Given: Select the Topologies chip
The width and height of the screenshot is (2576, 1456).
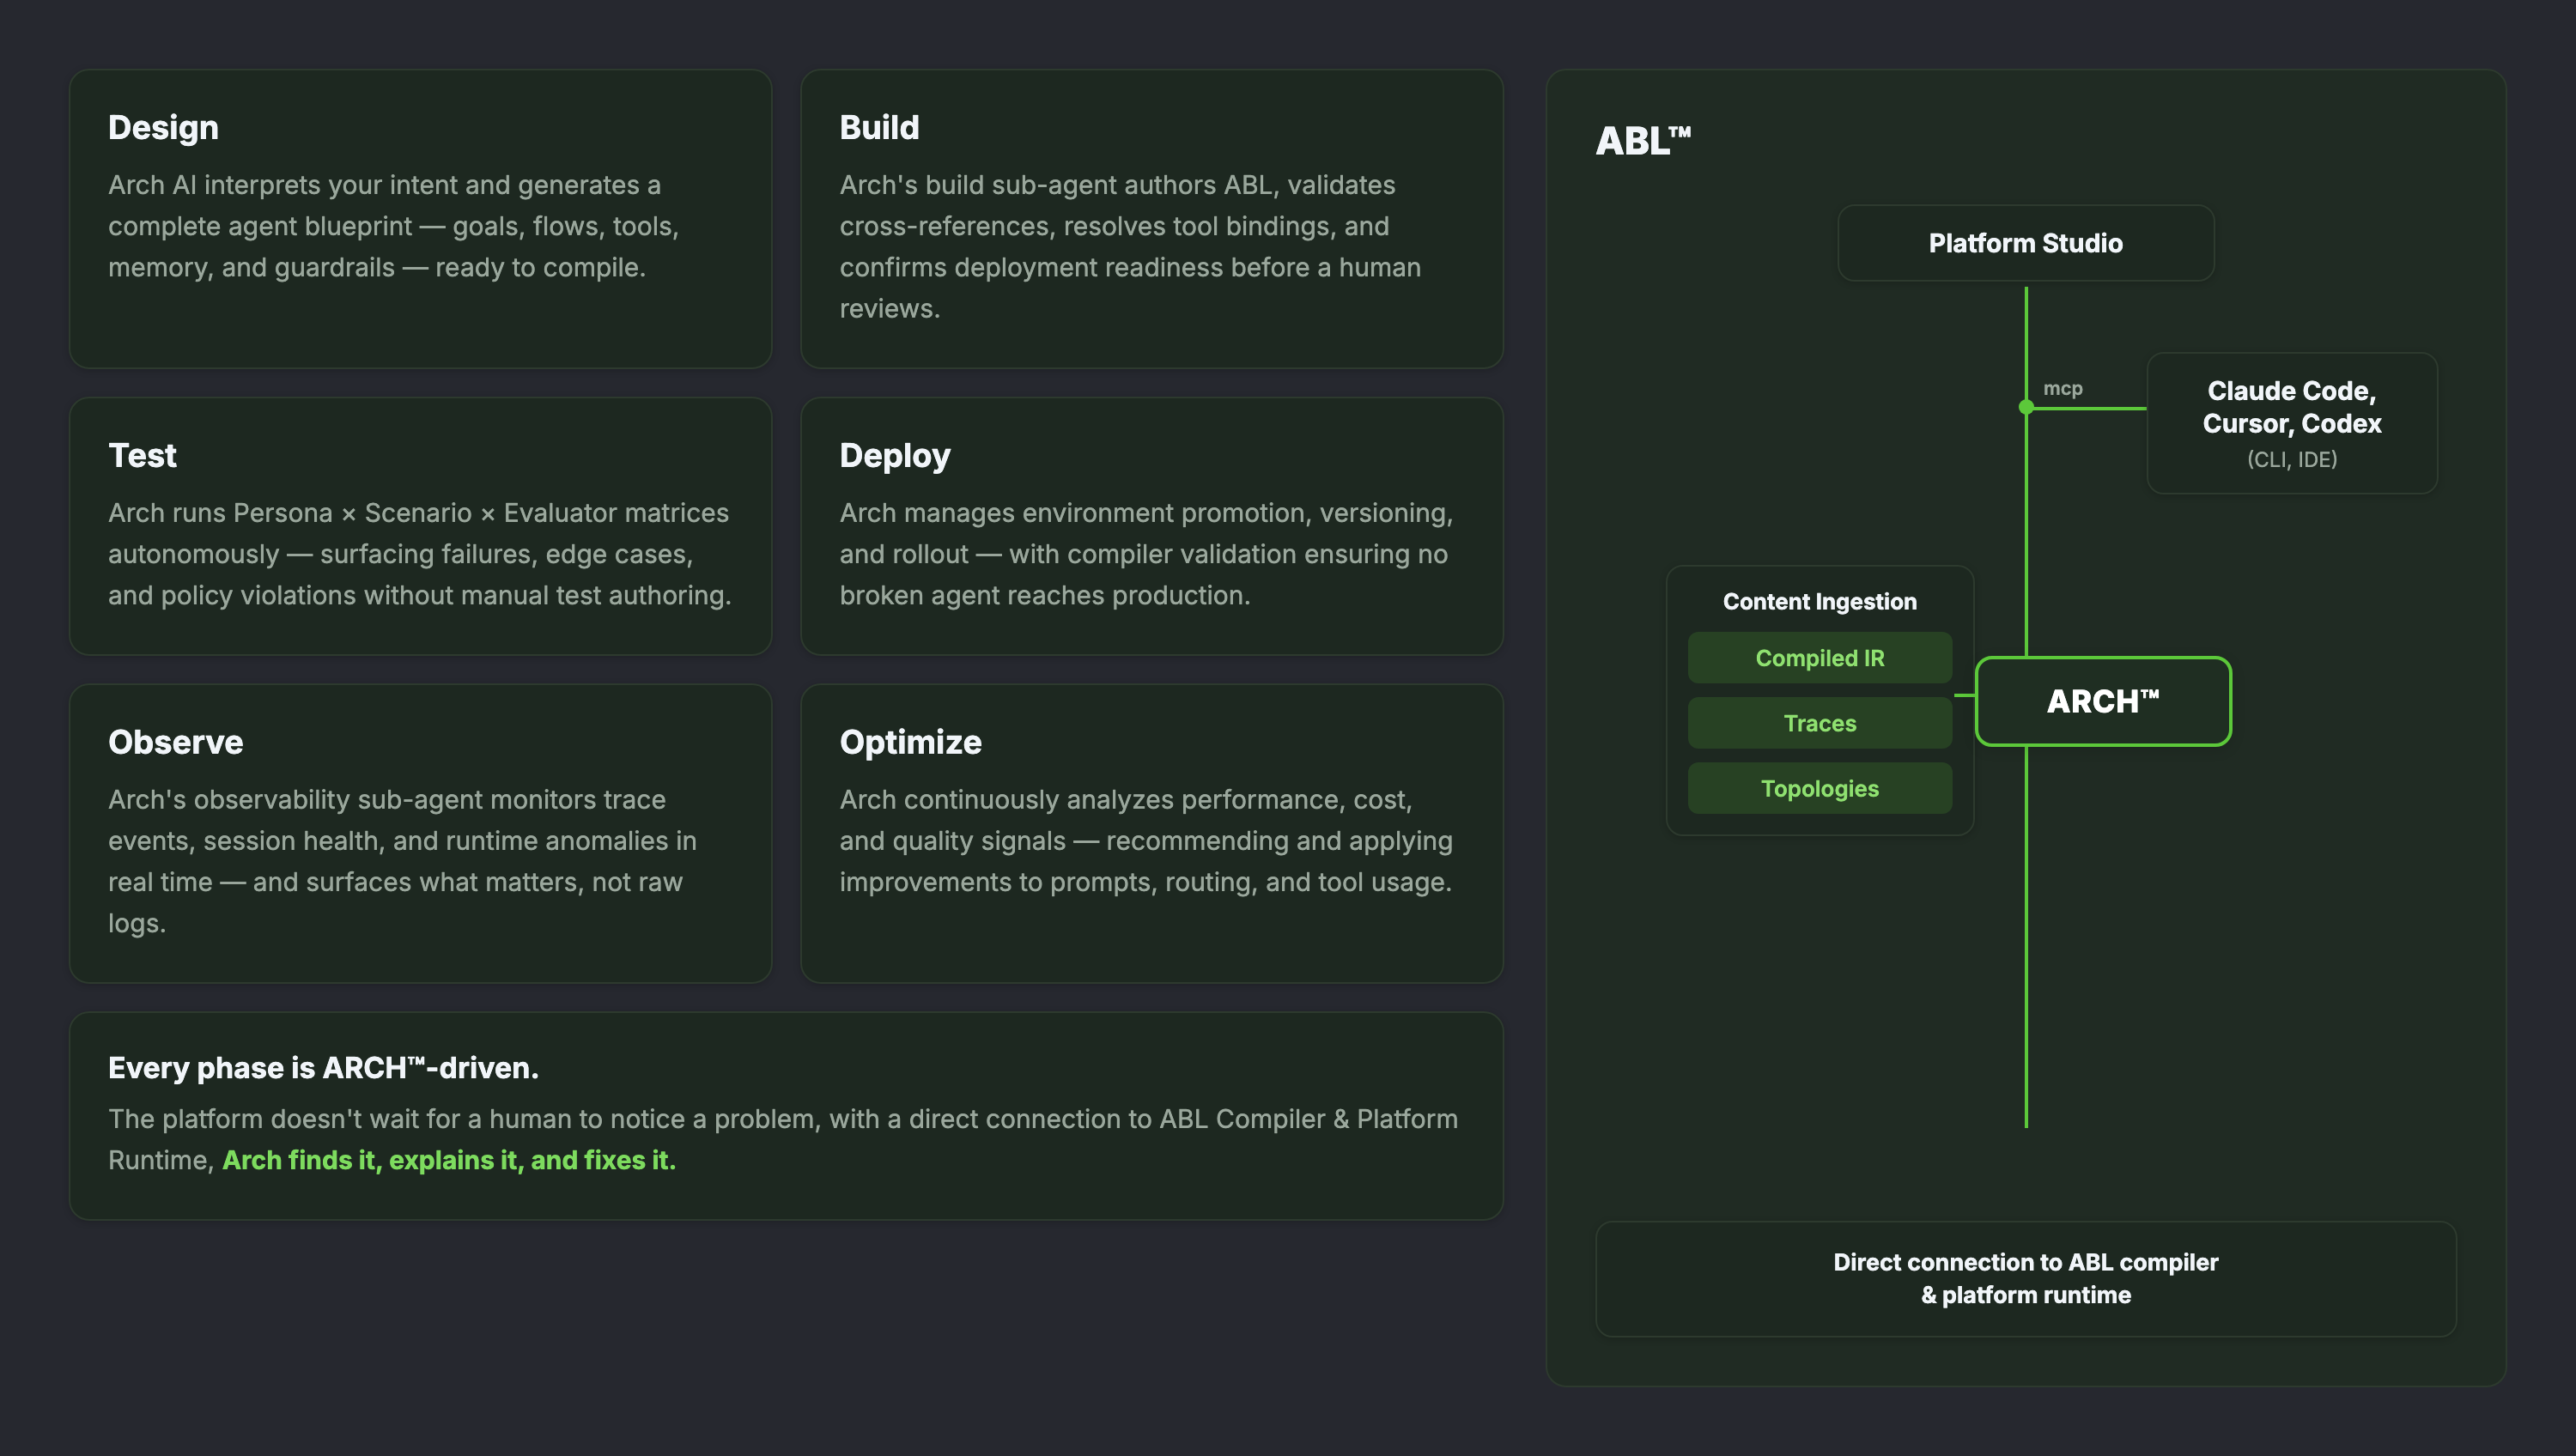Looking at the screenshot, I should click(1819, 789).
